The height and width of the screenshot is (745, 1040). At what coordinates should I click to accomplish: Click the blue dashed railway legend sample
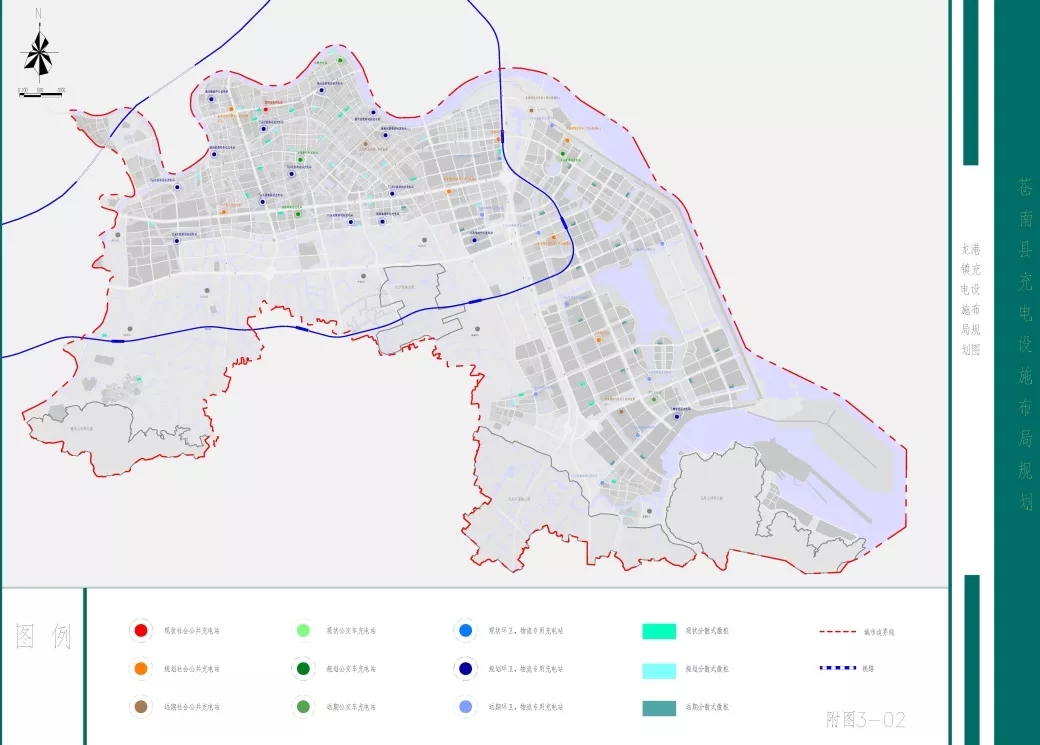pos(837,668)
